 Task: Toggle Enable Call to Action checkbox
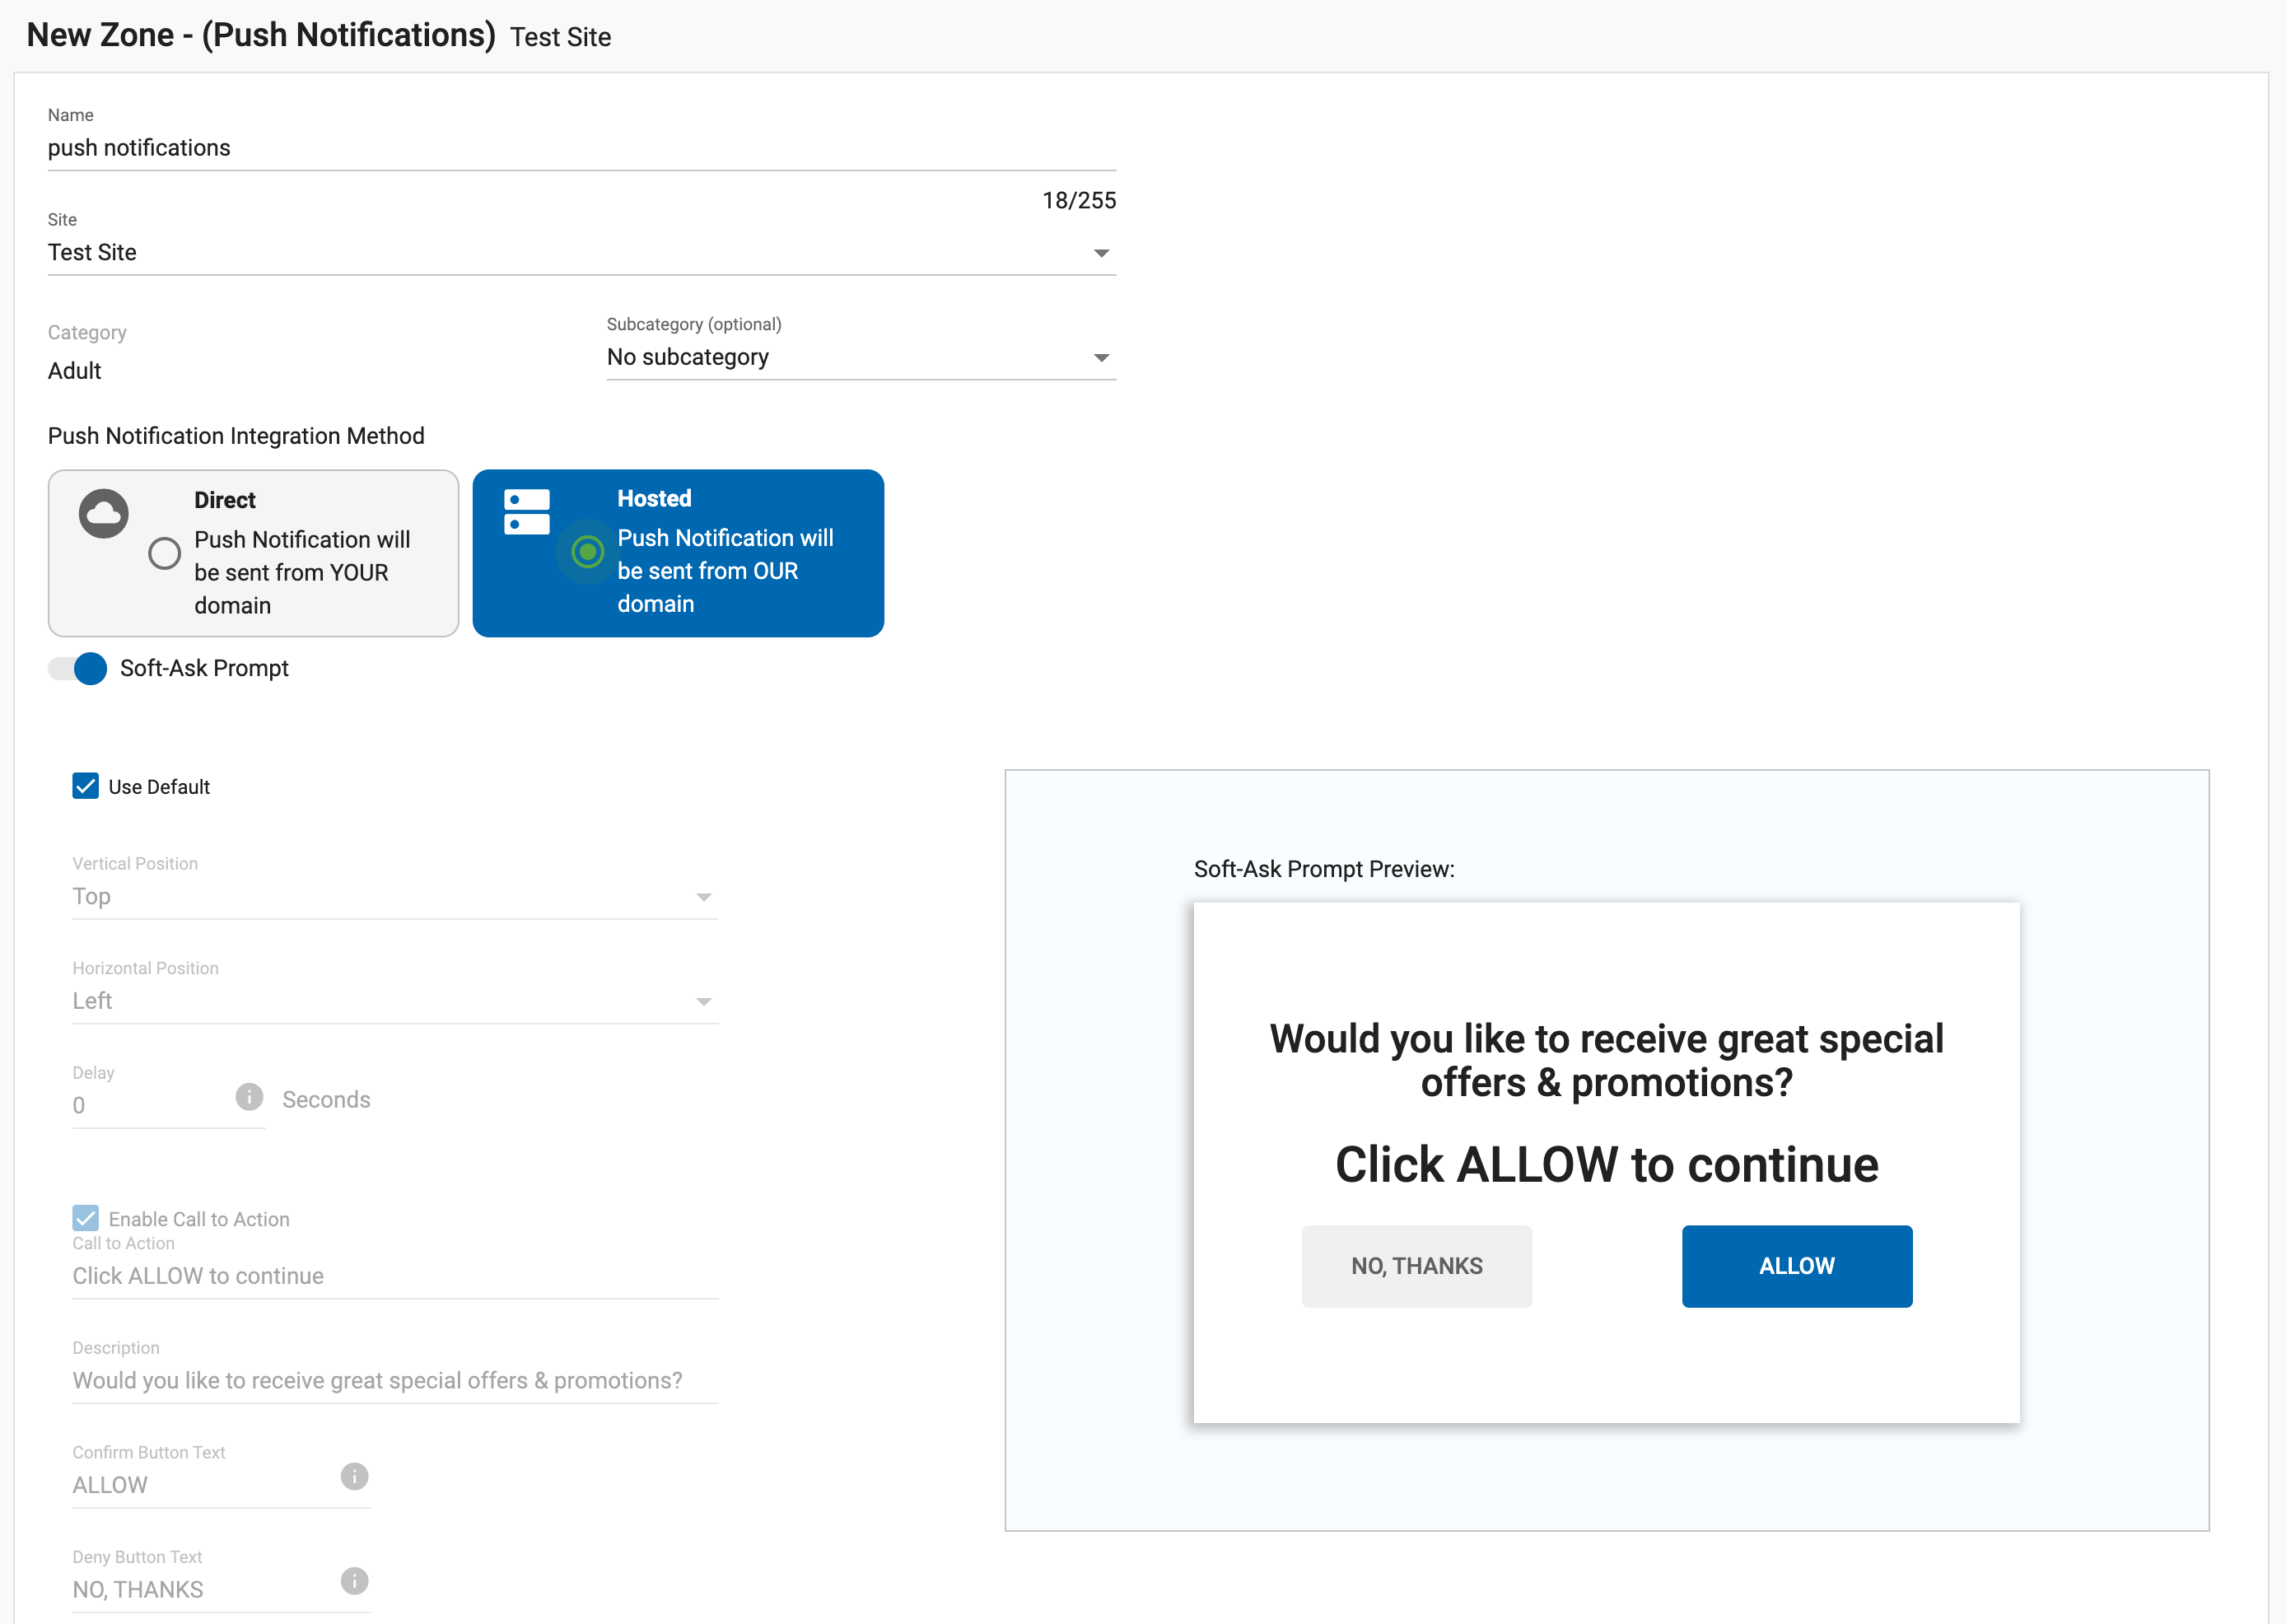point(86,1218)
